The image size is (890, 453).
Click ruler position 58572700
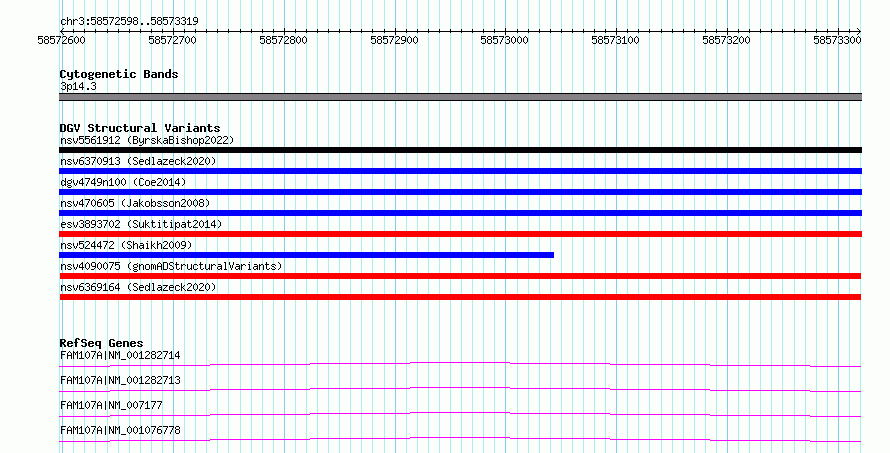(x=172, y=40)
